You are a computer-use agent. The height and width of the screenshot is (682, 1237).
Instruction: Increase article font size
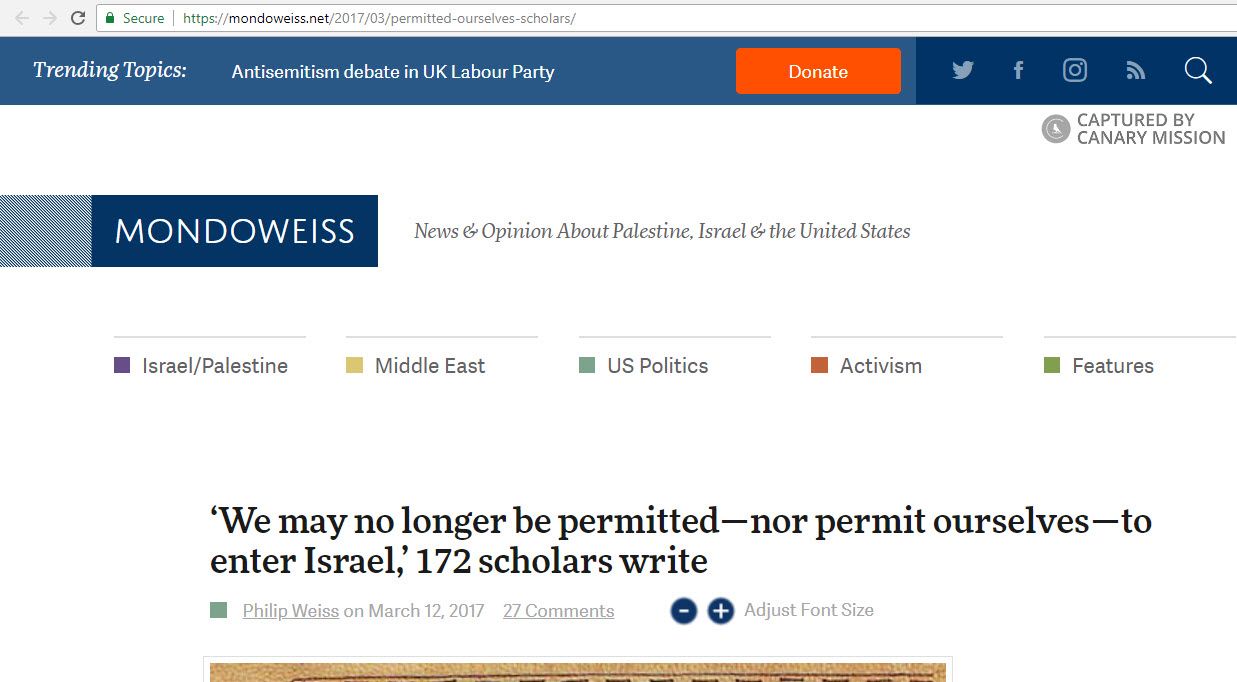click(720, 610)
